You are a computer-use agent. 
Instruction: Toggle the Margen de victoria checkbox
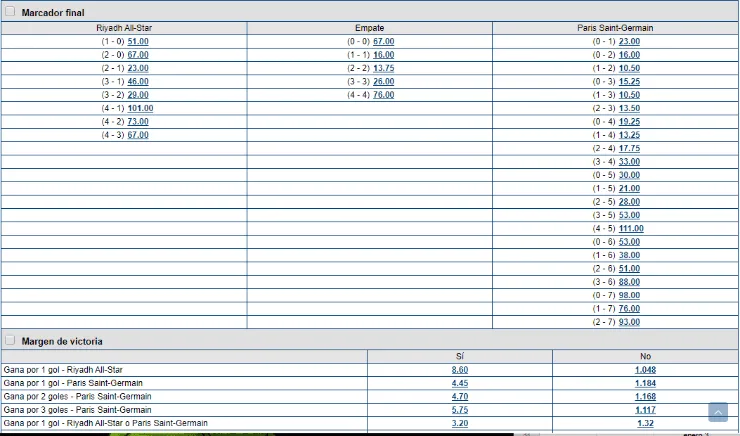coord(10,341)
